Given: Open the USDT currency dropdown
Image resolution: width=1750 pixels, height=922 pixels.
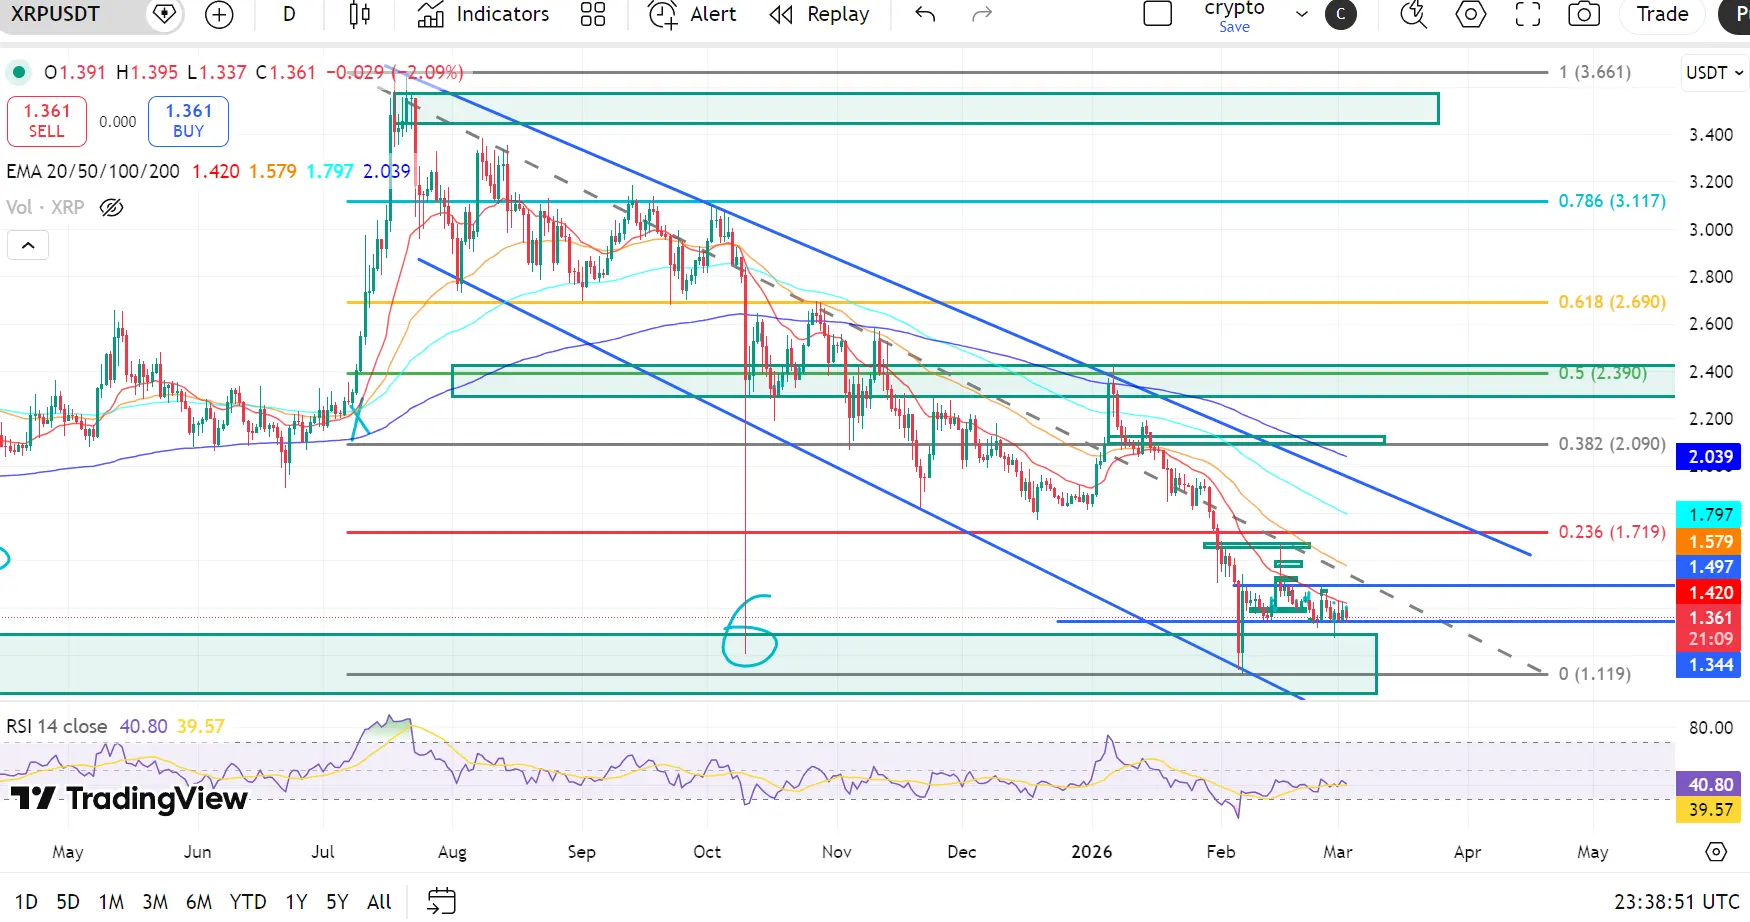Looking at the screenshot, I should pos(1714,72).
